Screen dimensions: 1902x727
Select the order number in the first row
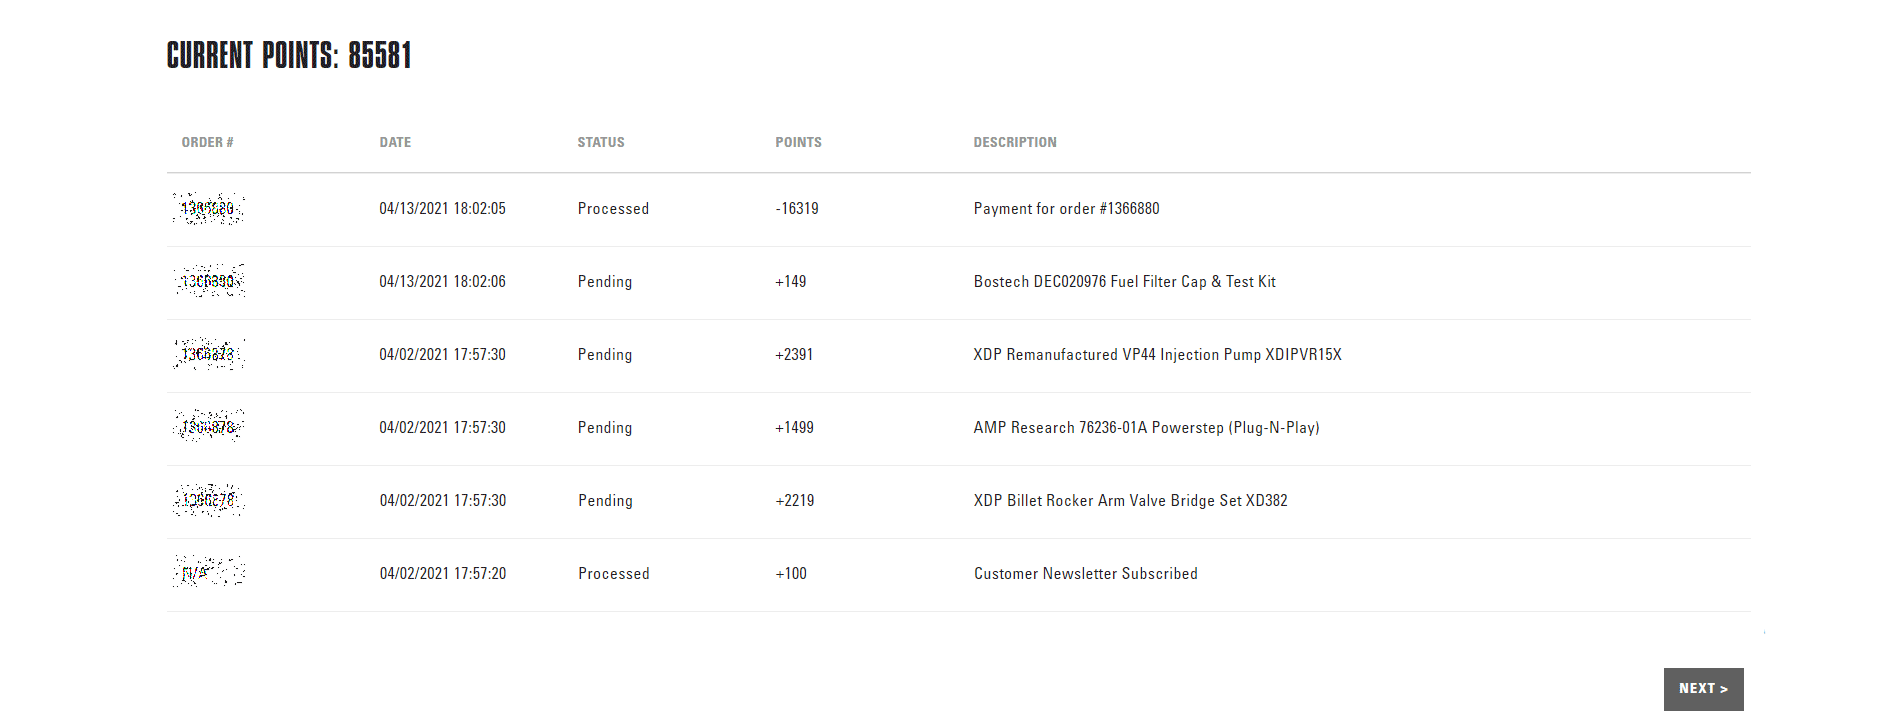pos(208,209)
